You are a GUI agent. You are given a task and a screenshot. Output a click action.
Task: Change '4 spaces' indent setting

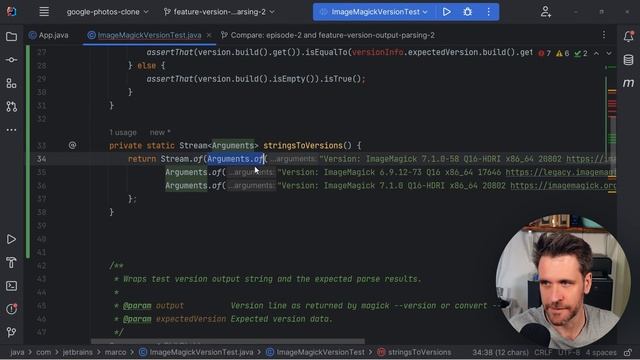[601, 352]
